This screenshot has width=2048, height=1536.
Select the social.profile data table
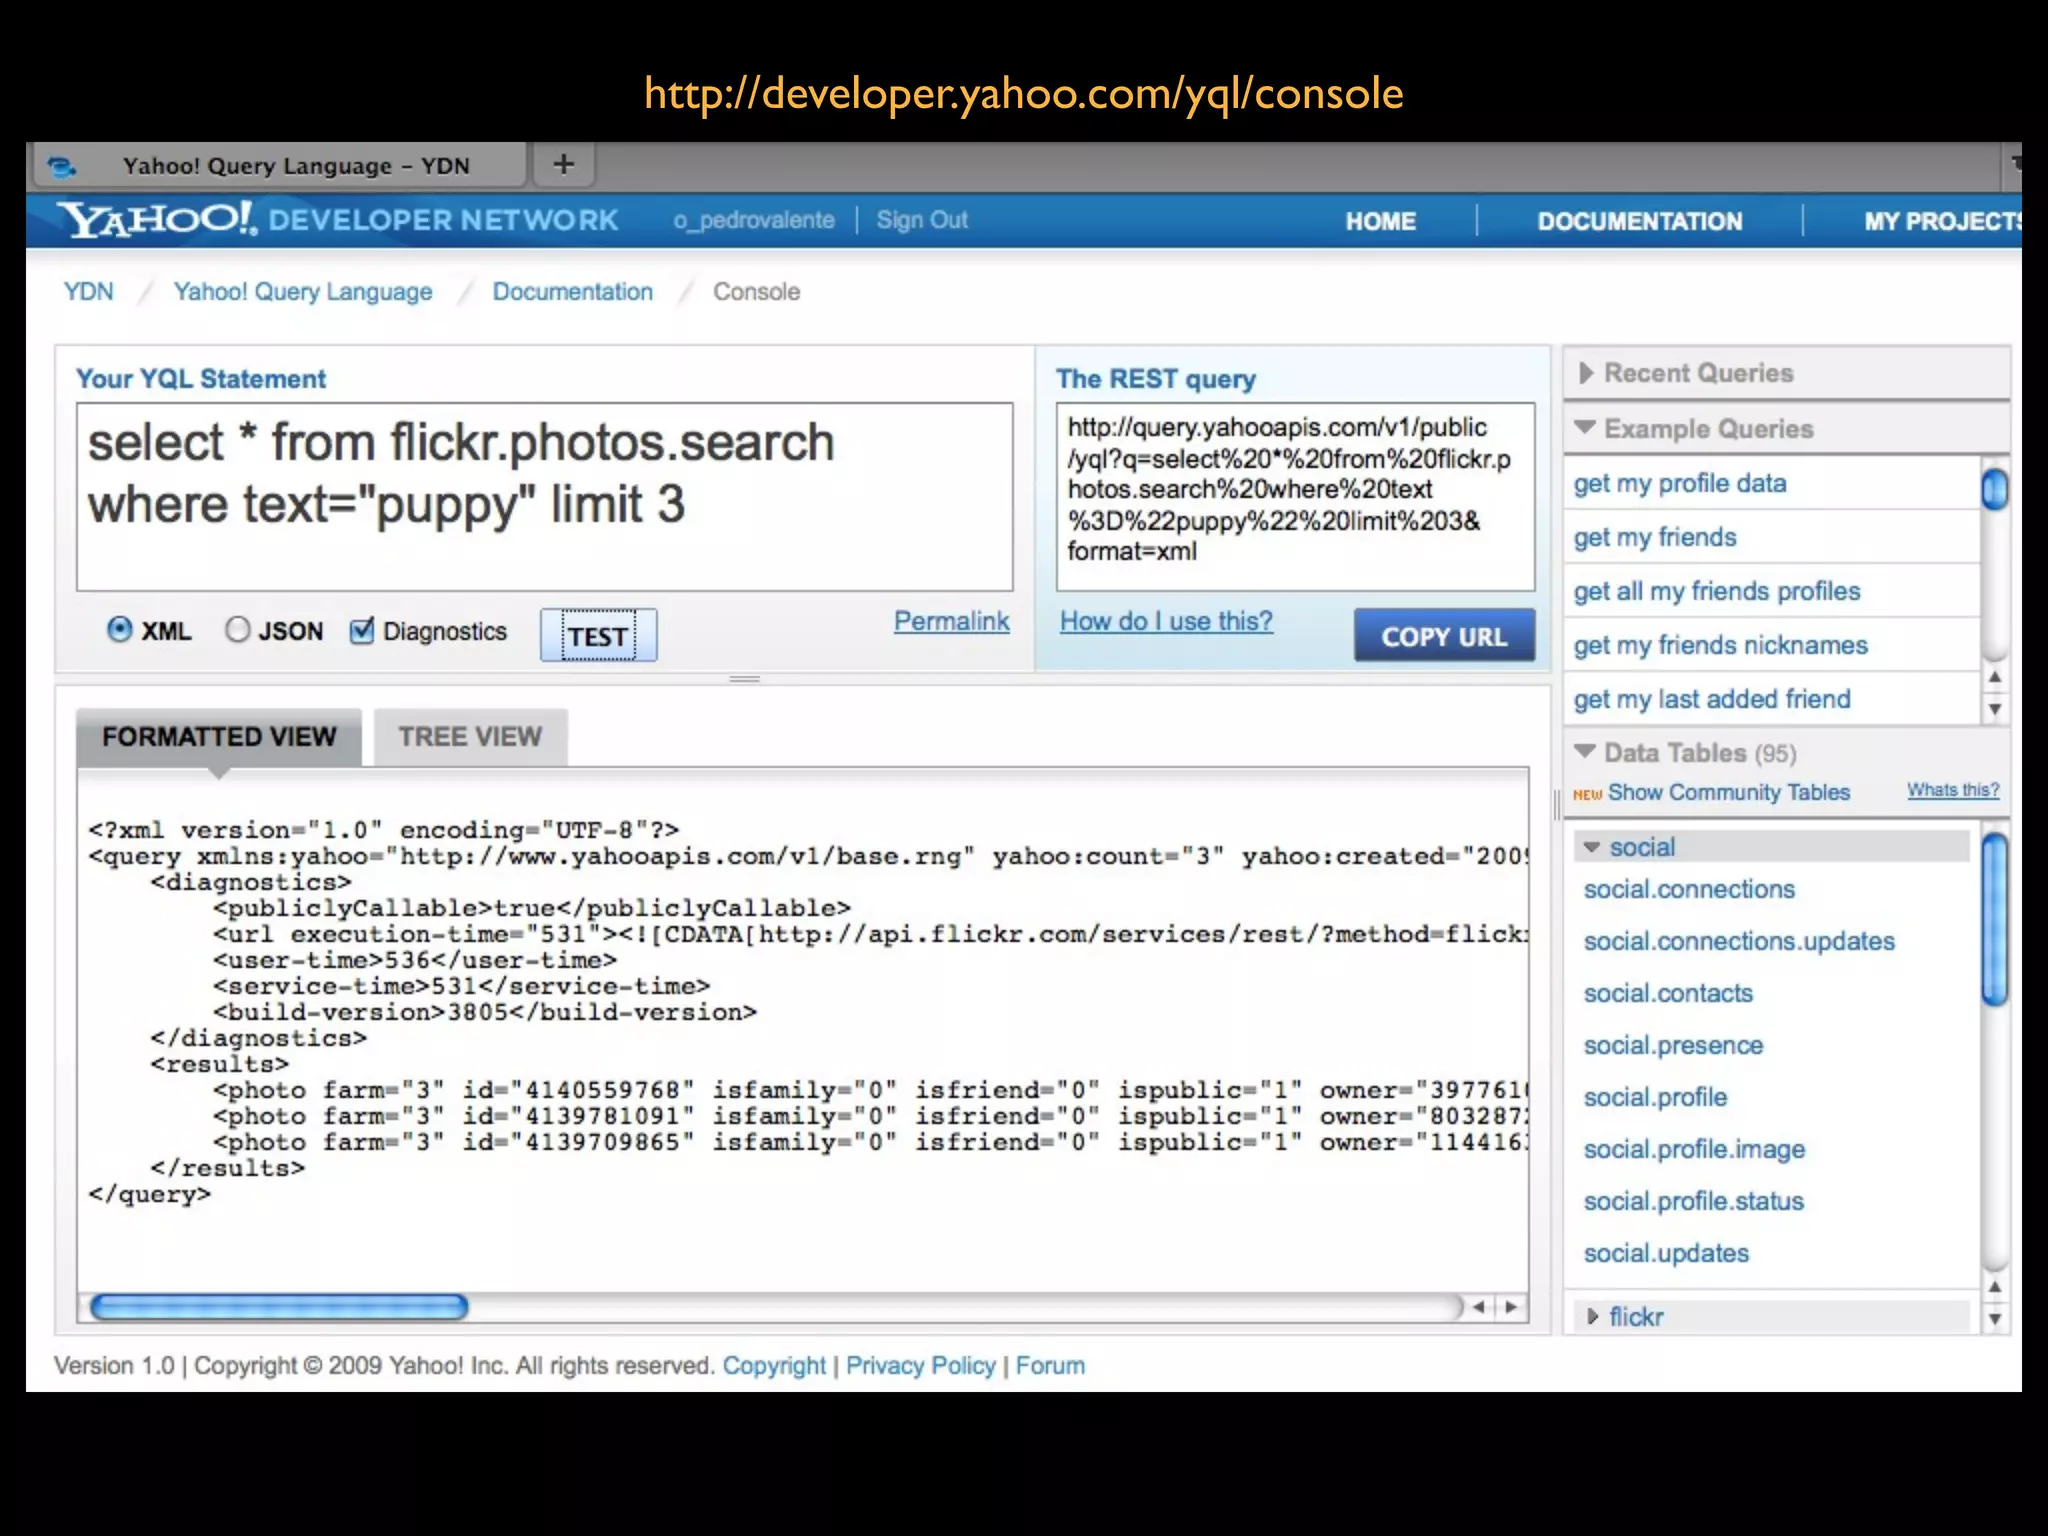point(1655,1097)
